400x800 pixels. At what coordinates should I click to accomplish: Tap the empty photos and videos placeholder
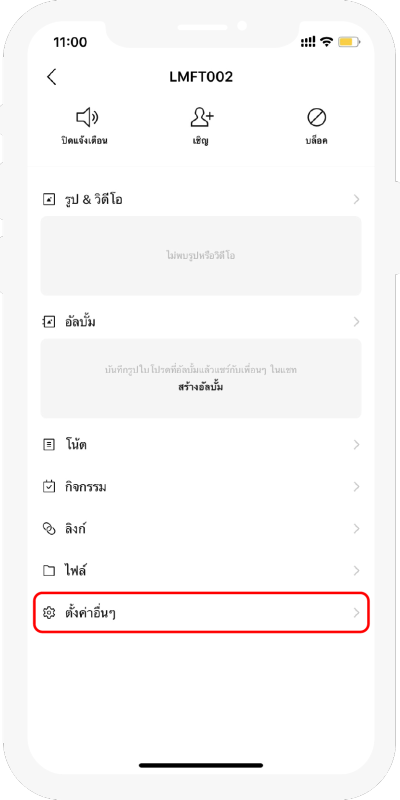(x=201, y=256)
